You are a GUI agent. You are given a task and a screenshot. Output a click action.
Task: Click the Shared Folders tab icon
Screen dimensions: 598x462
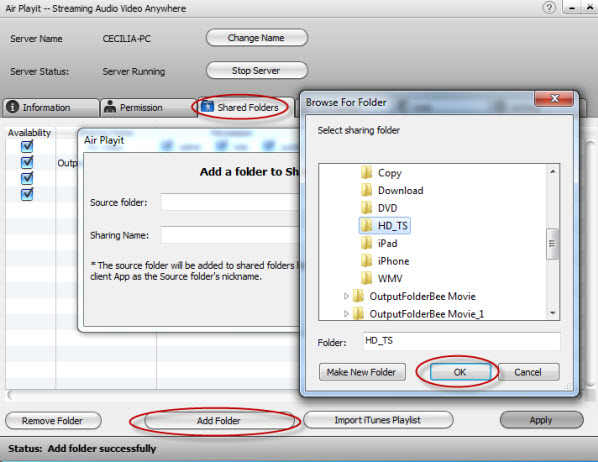pyautogui.click(x=207, y=106)
